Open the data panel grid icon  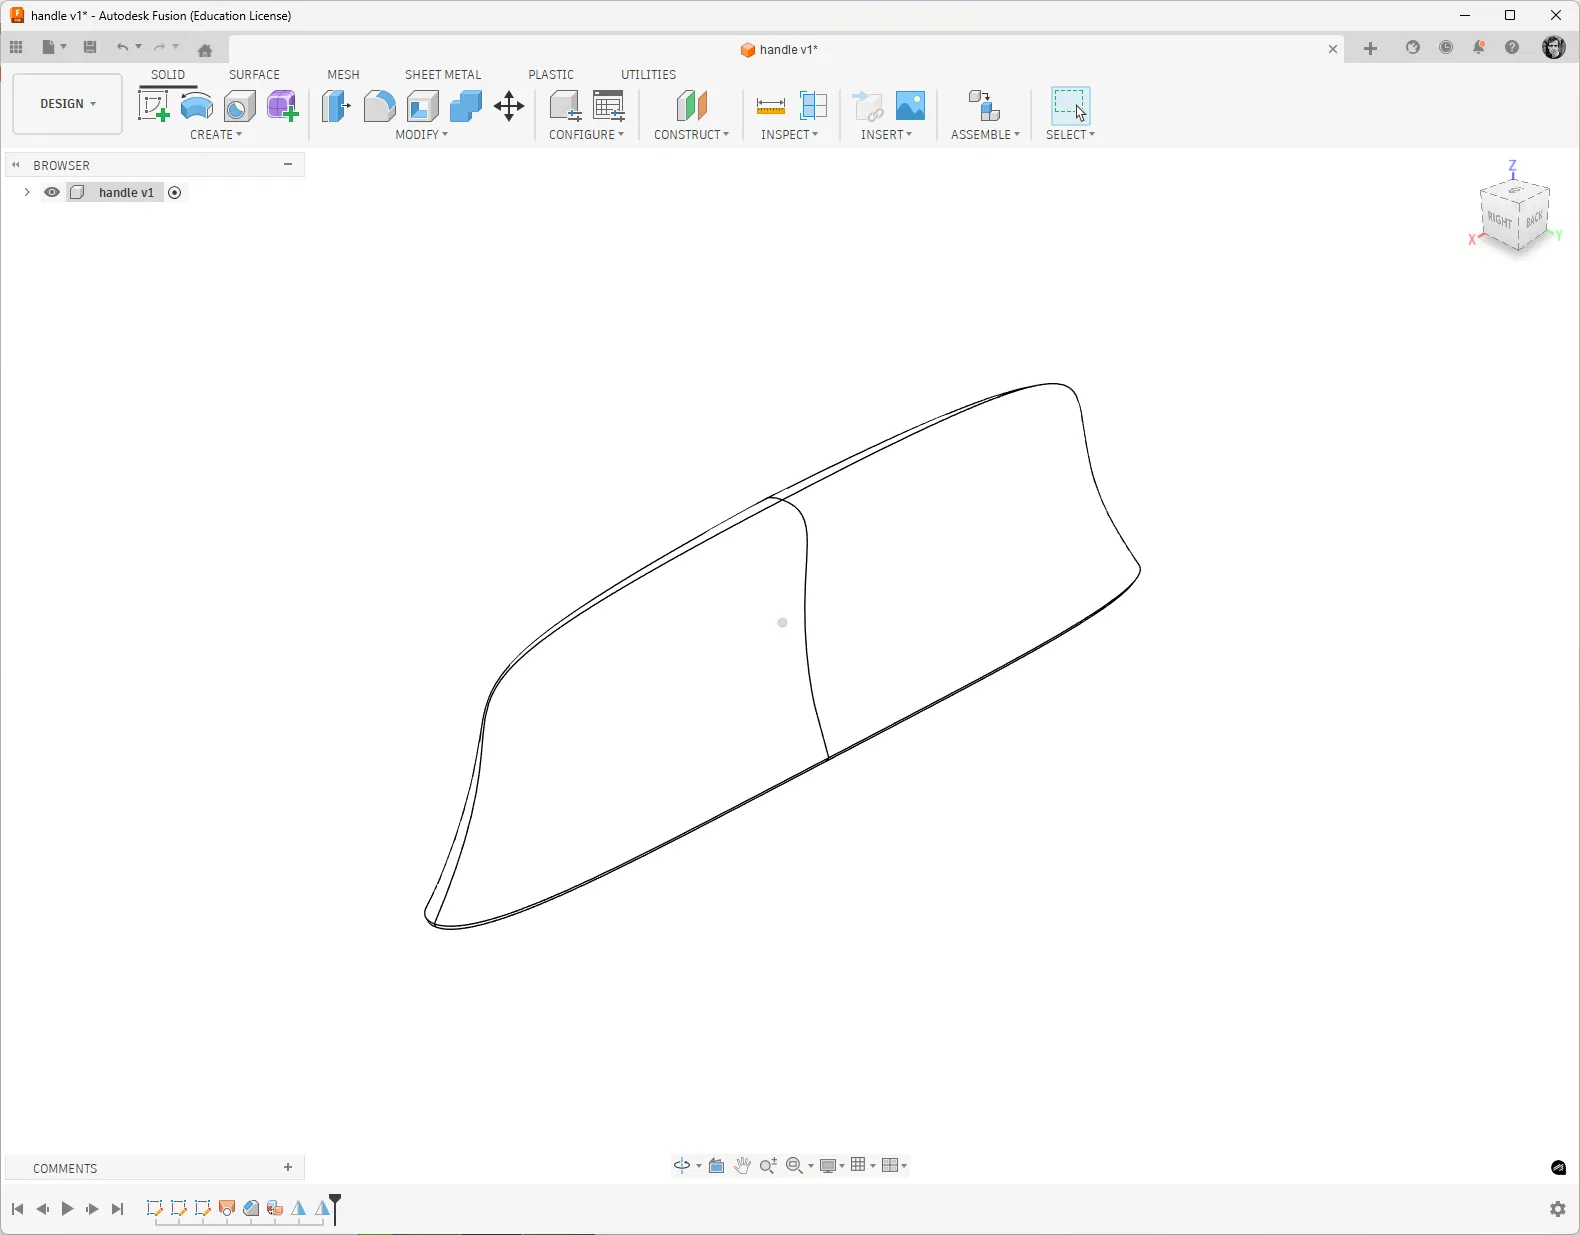pos(16,47)
